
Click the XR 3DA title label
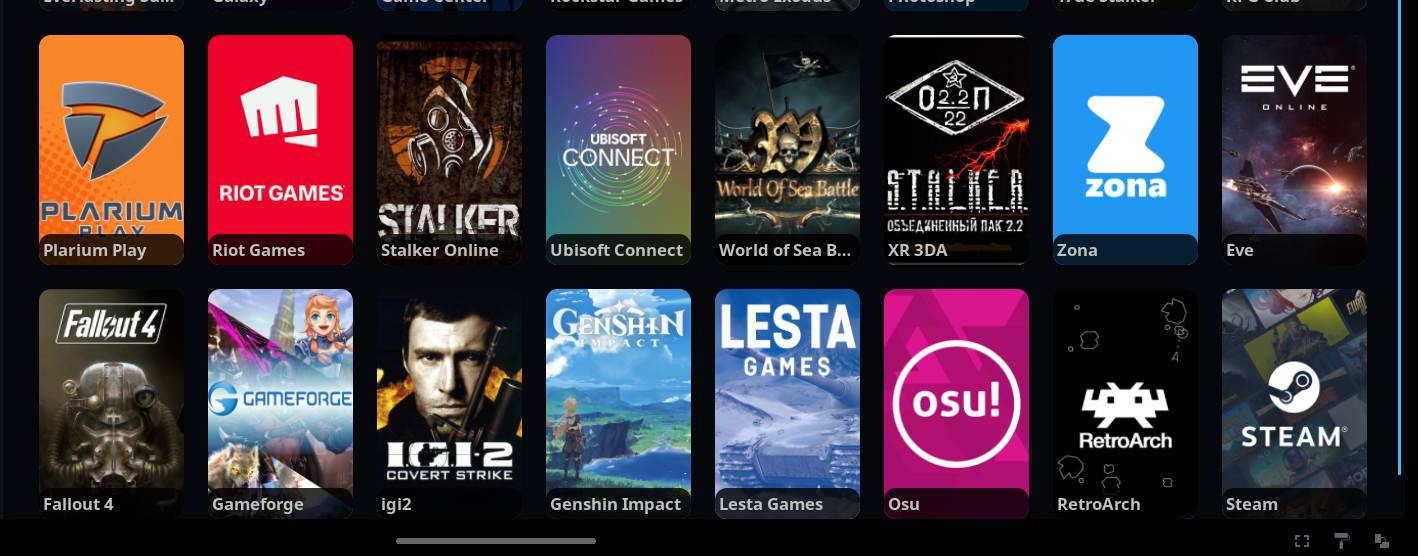tap(917, 250)
